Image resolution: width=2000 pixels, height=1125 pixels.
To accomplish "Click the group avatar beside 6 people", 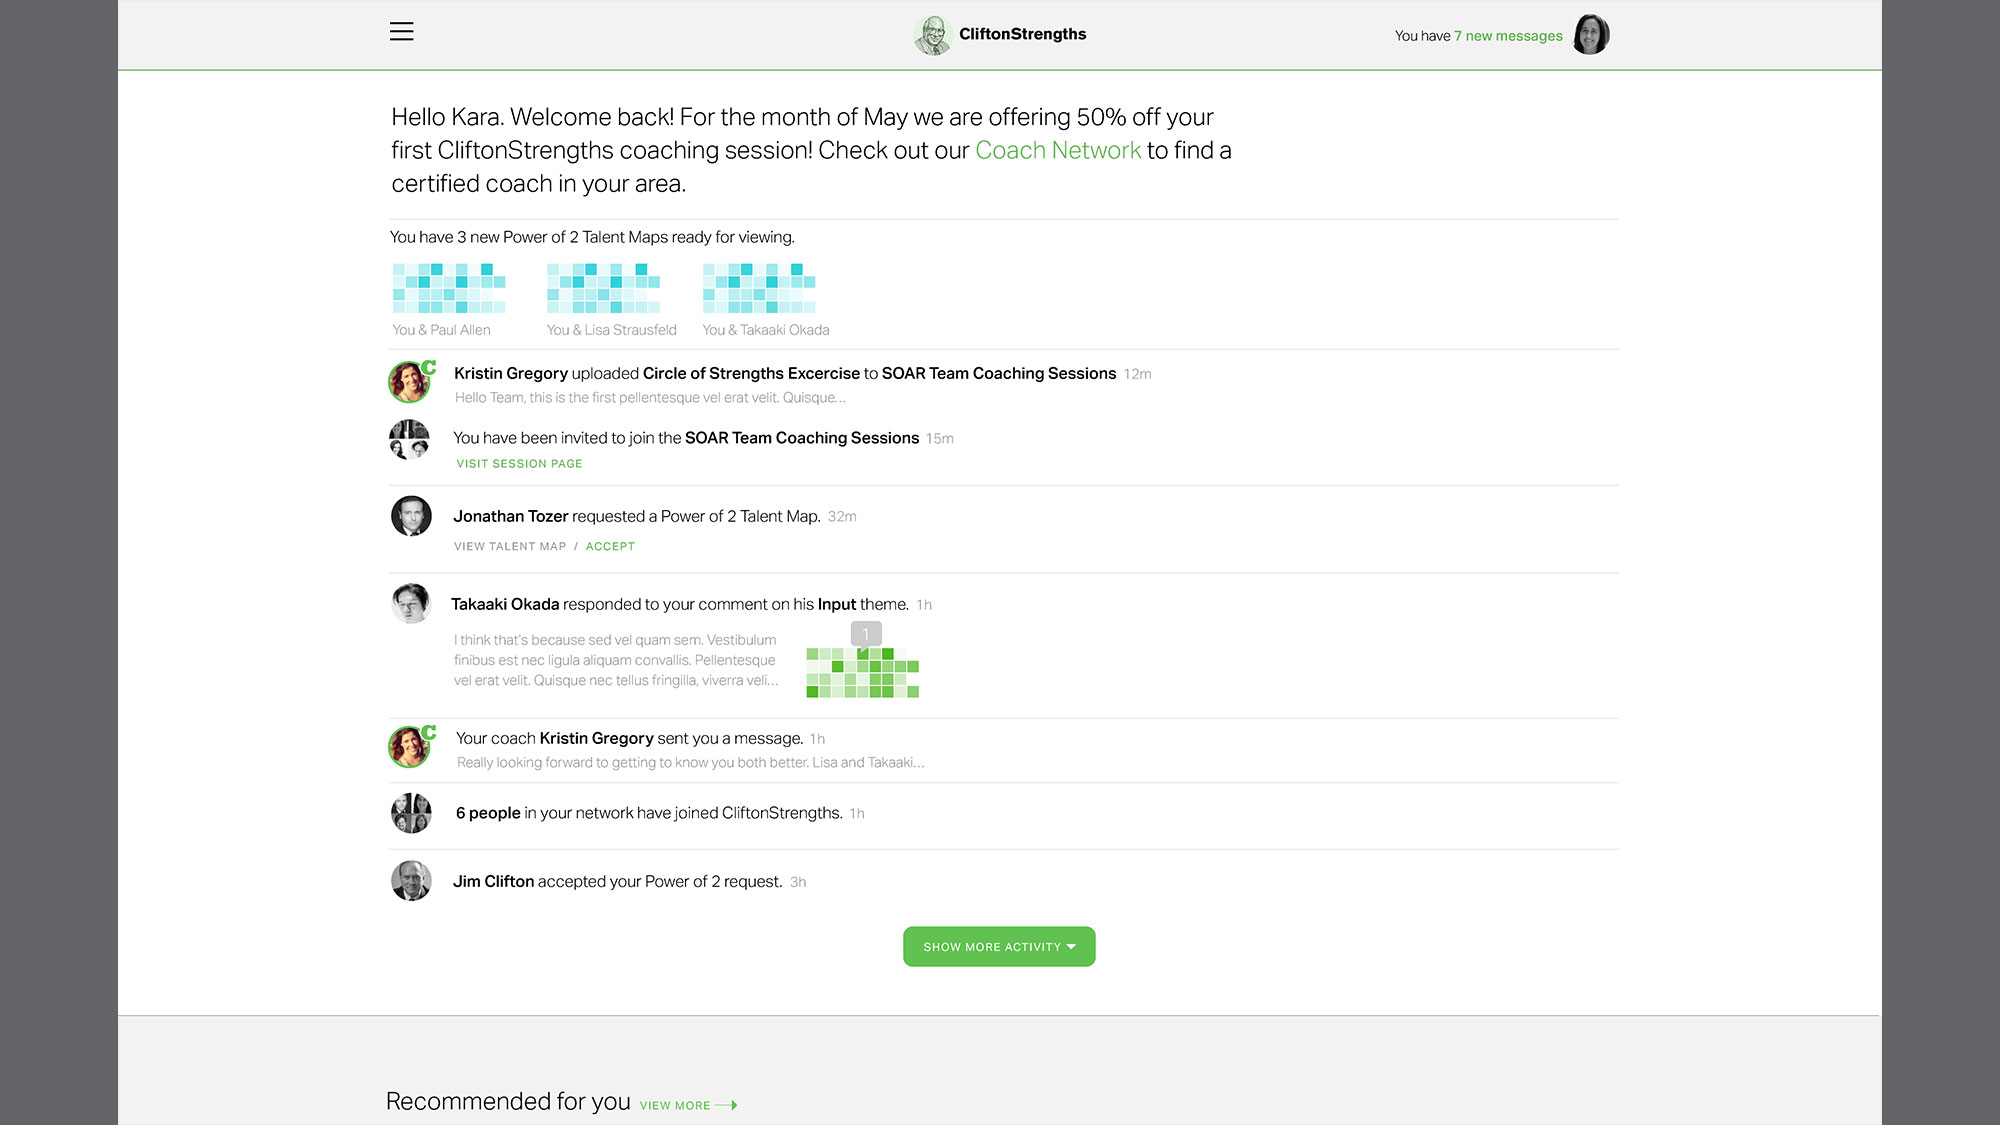I will click(x=411, y=813).
